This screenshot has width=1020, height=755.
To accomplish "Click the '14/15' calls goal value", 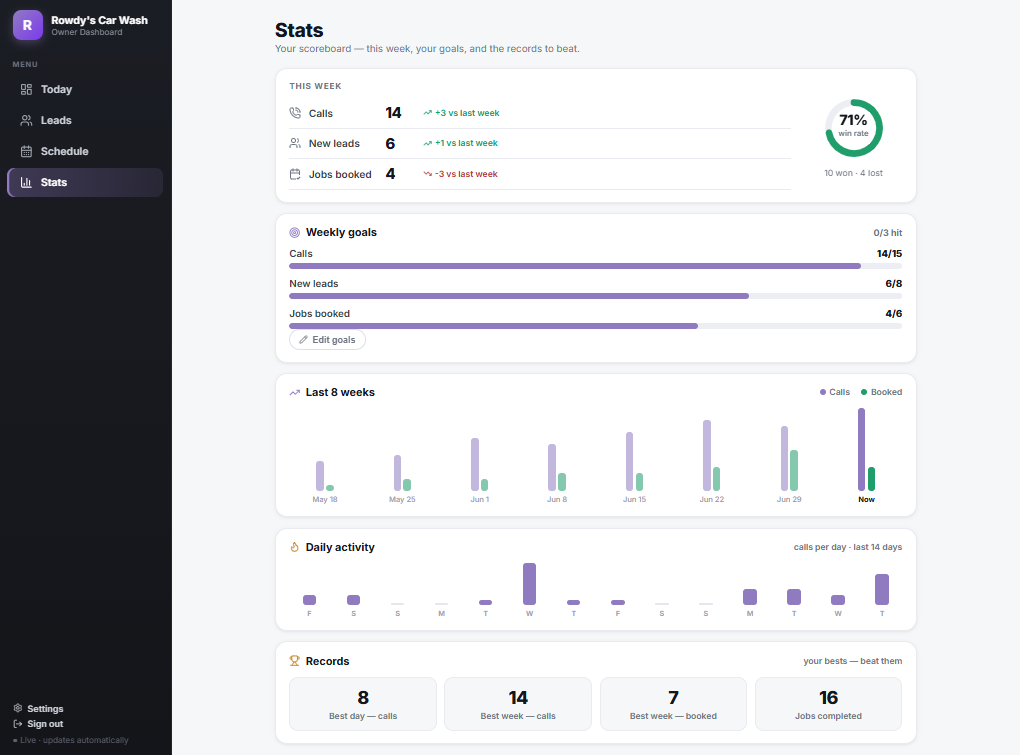I will pyautogui.click(x=889, y=254).
